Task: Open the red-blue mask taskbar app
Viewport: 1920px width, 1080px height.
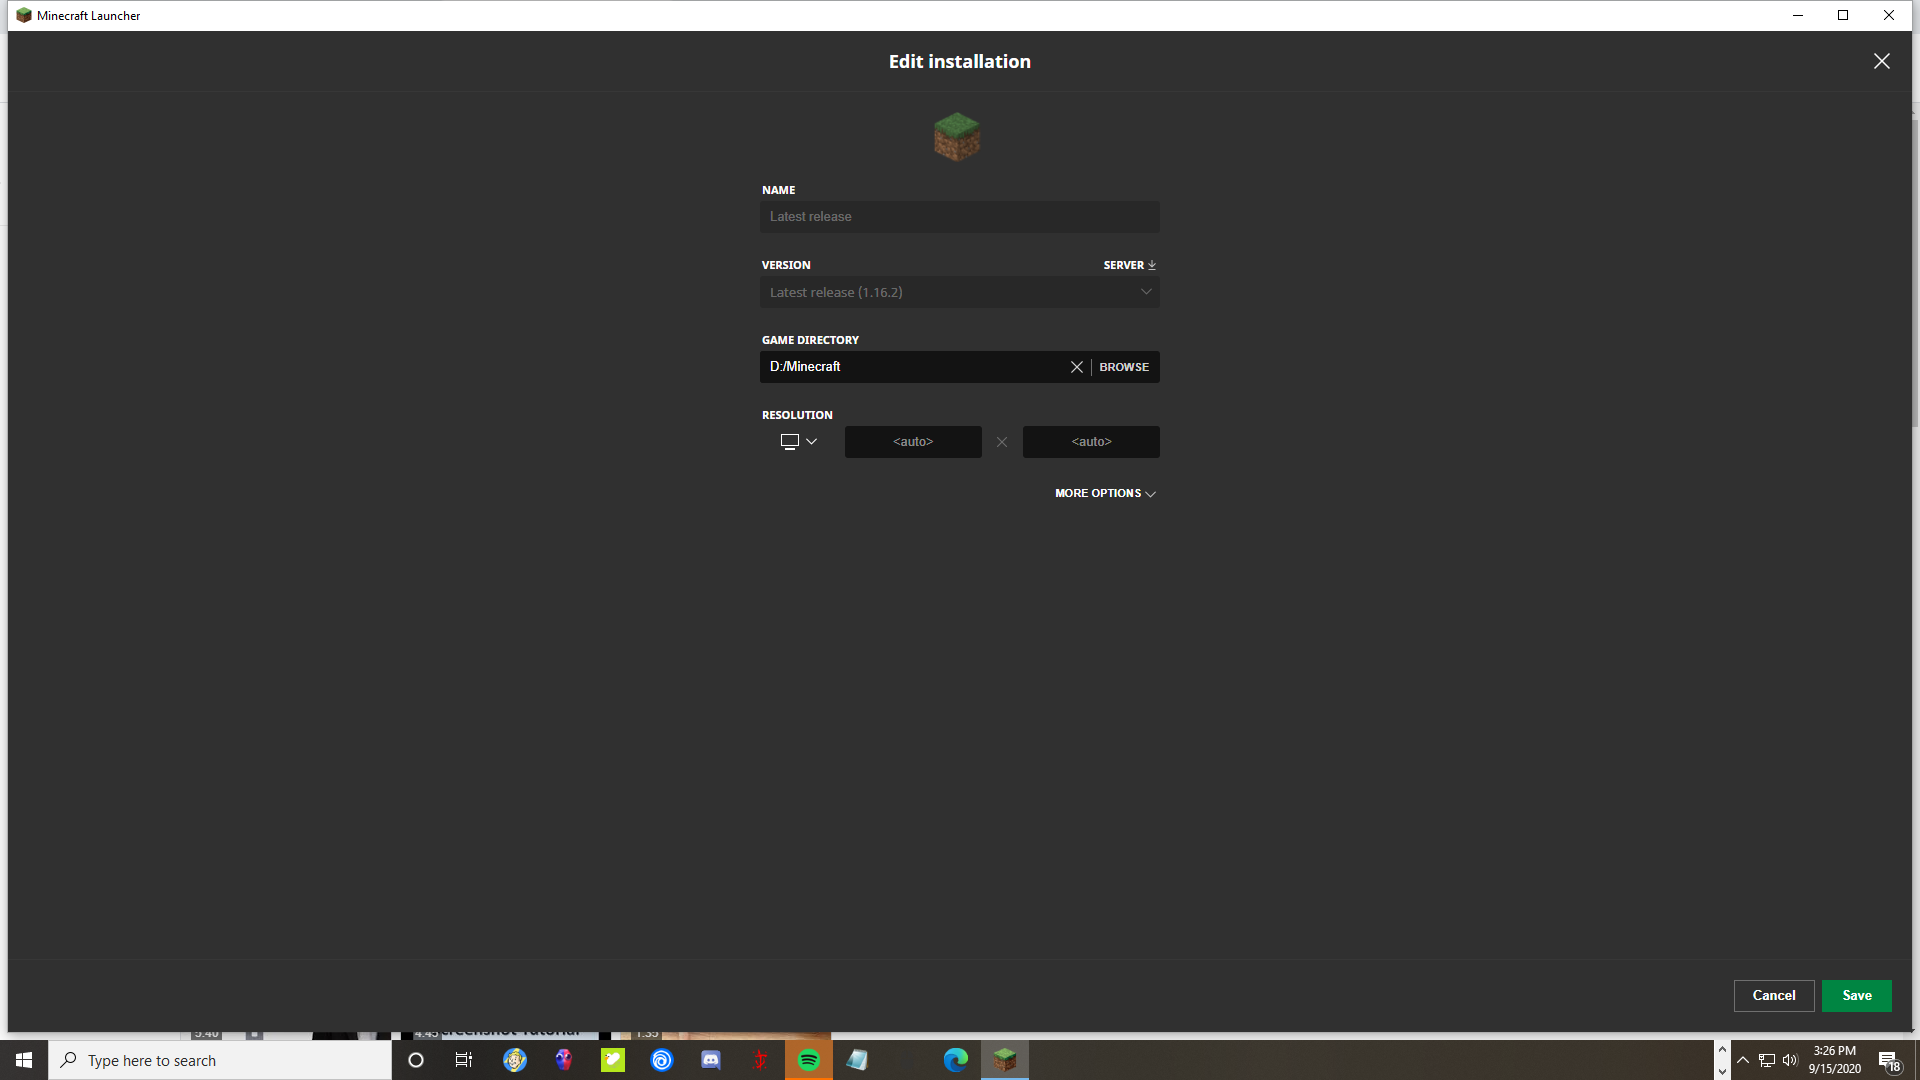Action: pyautogui.click(x=564, y=1060)
